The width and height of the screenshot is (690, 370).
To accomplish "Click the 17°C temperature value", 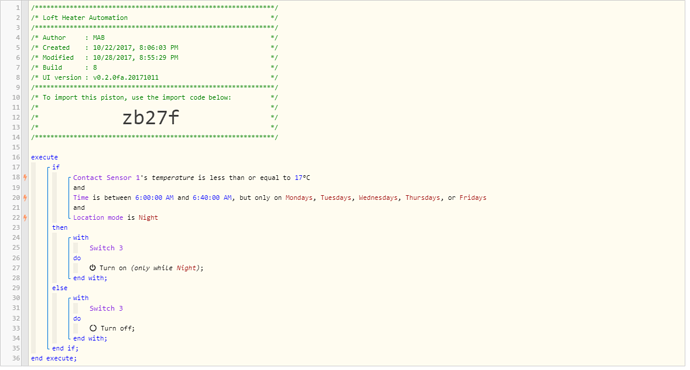I will [302, 178].
